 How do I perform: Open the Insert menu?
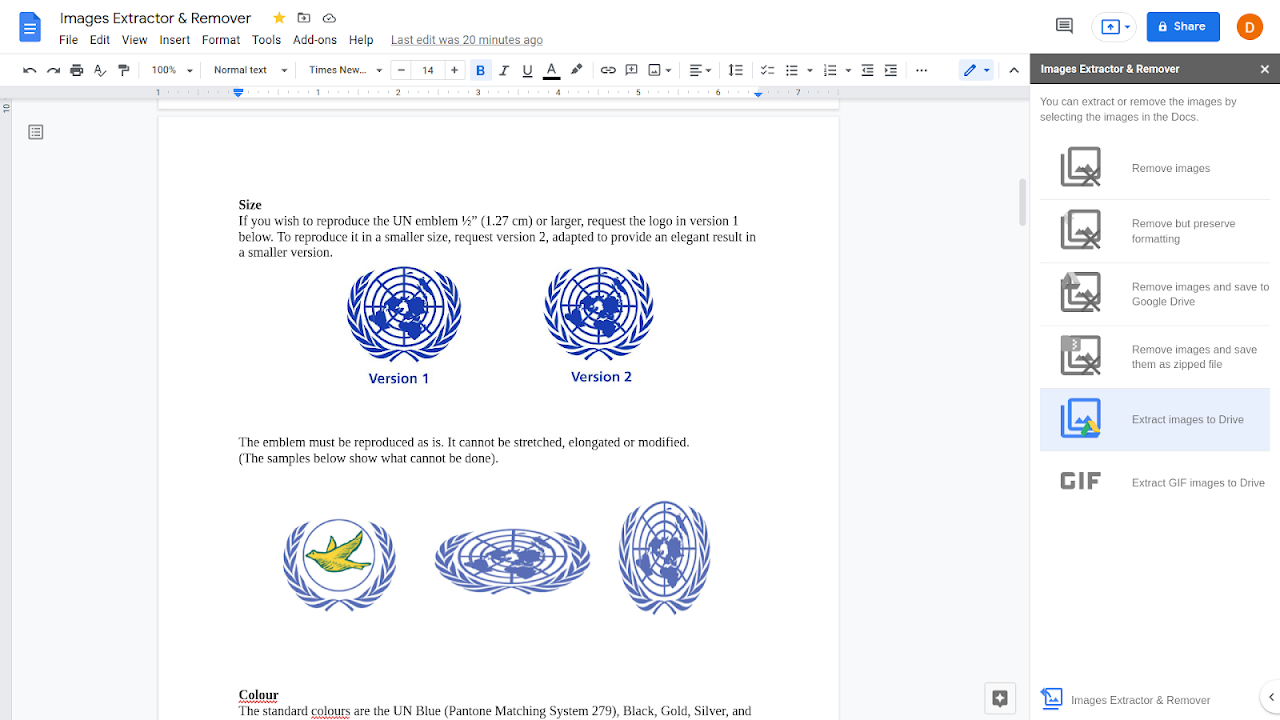click(174, 40)
